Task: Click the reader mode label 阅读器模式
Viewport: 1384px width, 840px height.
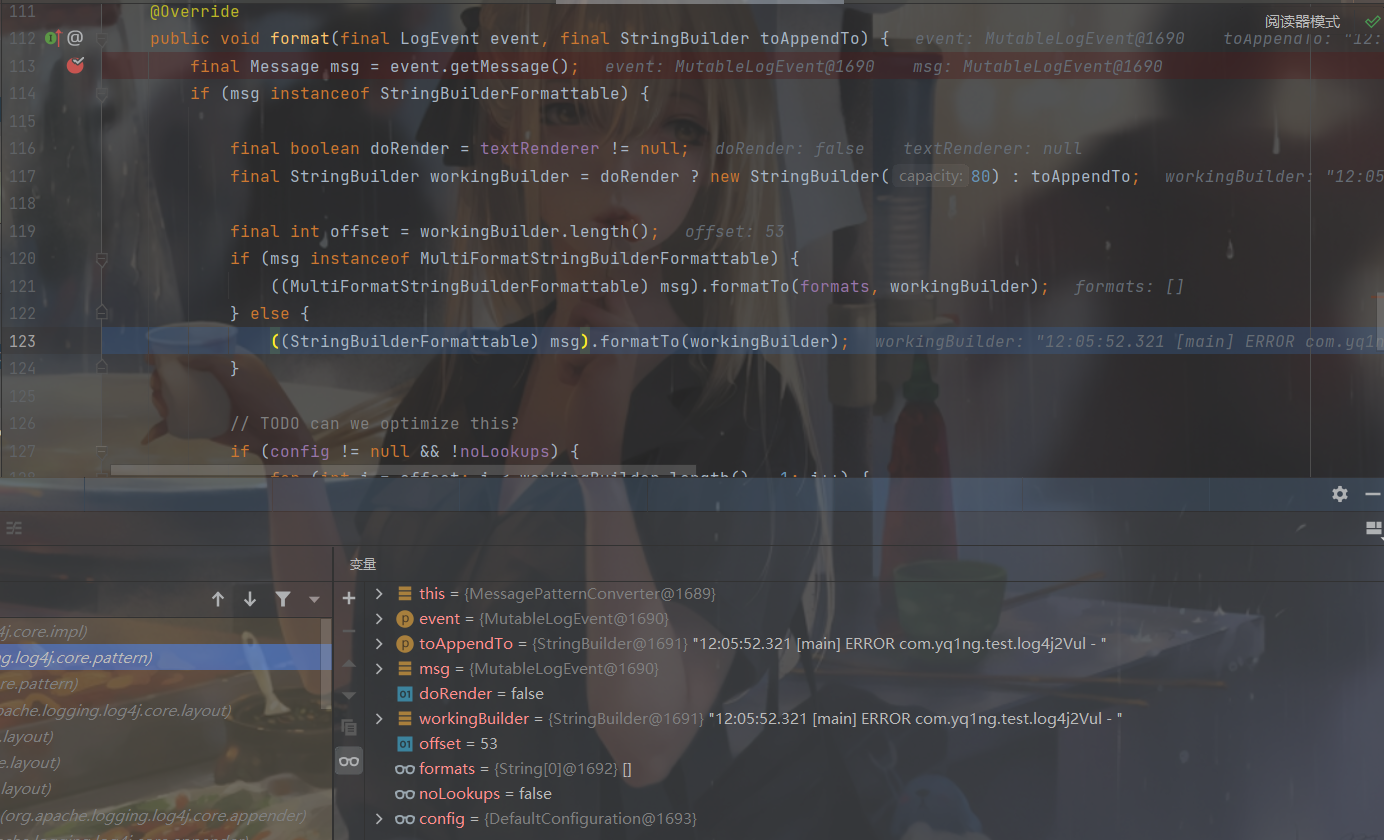Action: point(1302,21)
